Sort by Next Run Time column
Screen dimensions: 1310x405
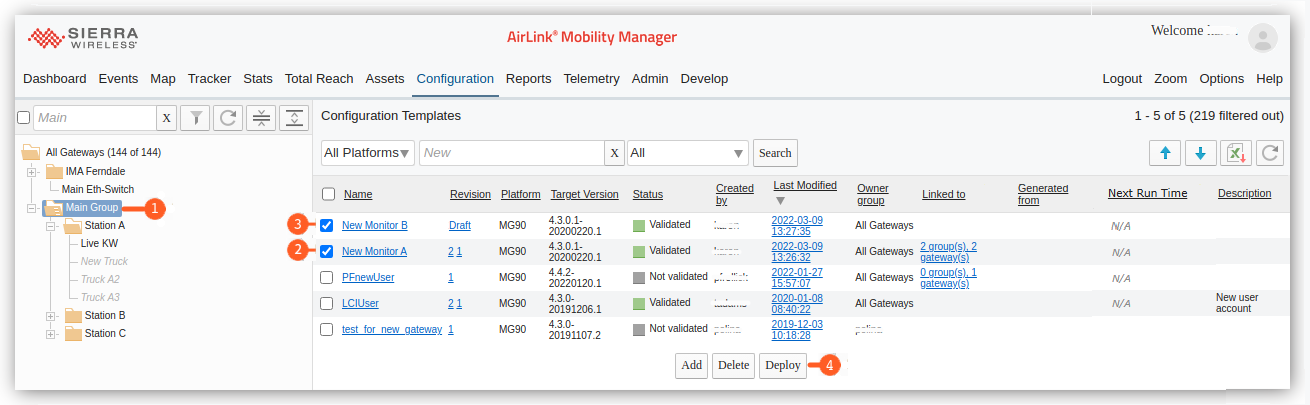(1148, 194)
